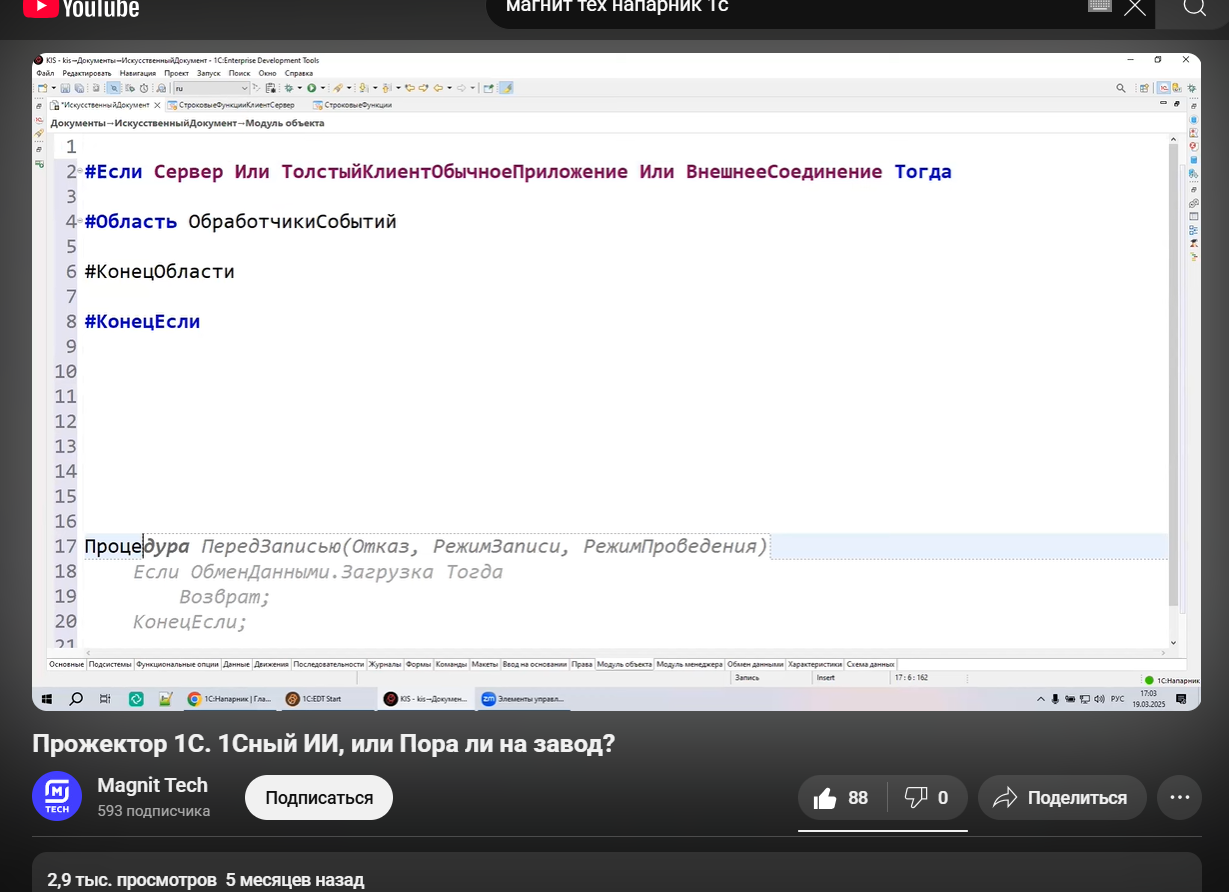
Task: Click on ОбработчикиСобытий region name text
Action: (292, 222)
